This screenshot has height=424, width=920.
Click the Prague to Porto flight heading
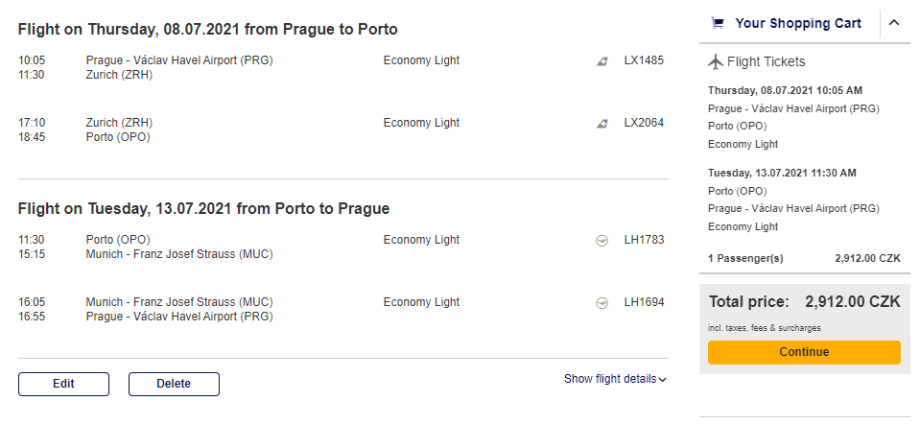[208, 29]
